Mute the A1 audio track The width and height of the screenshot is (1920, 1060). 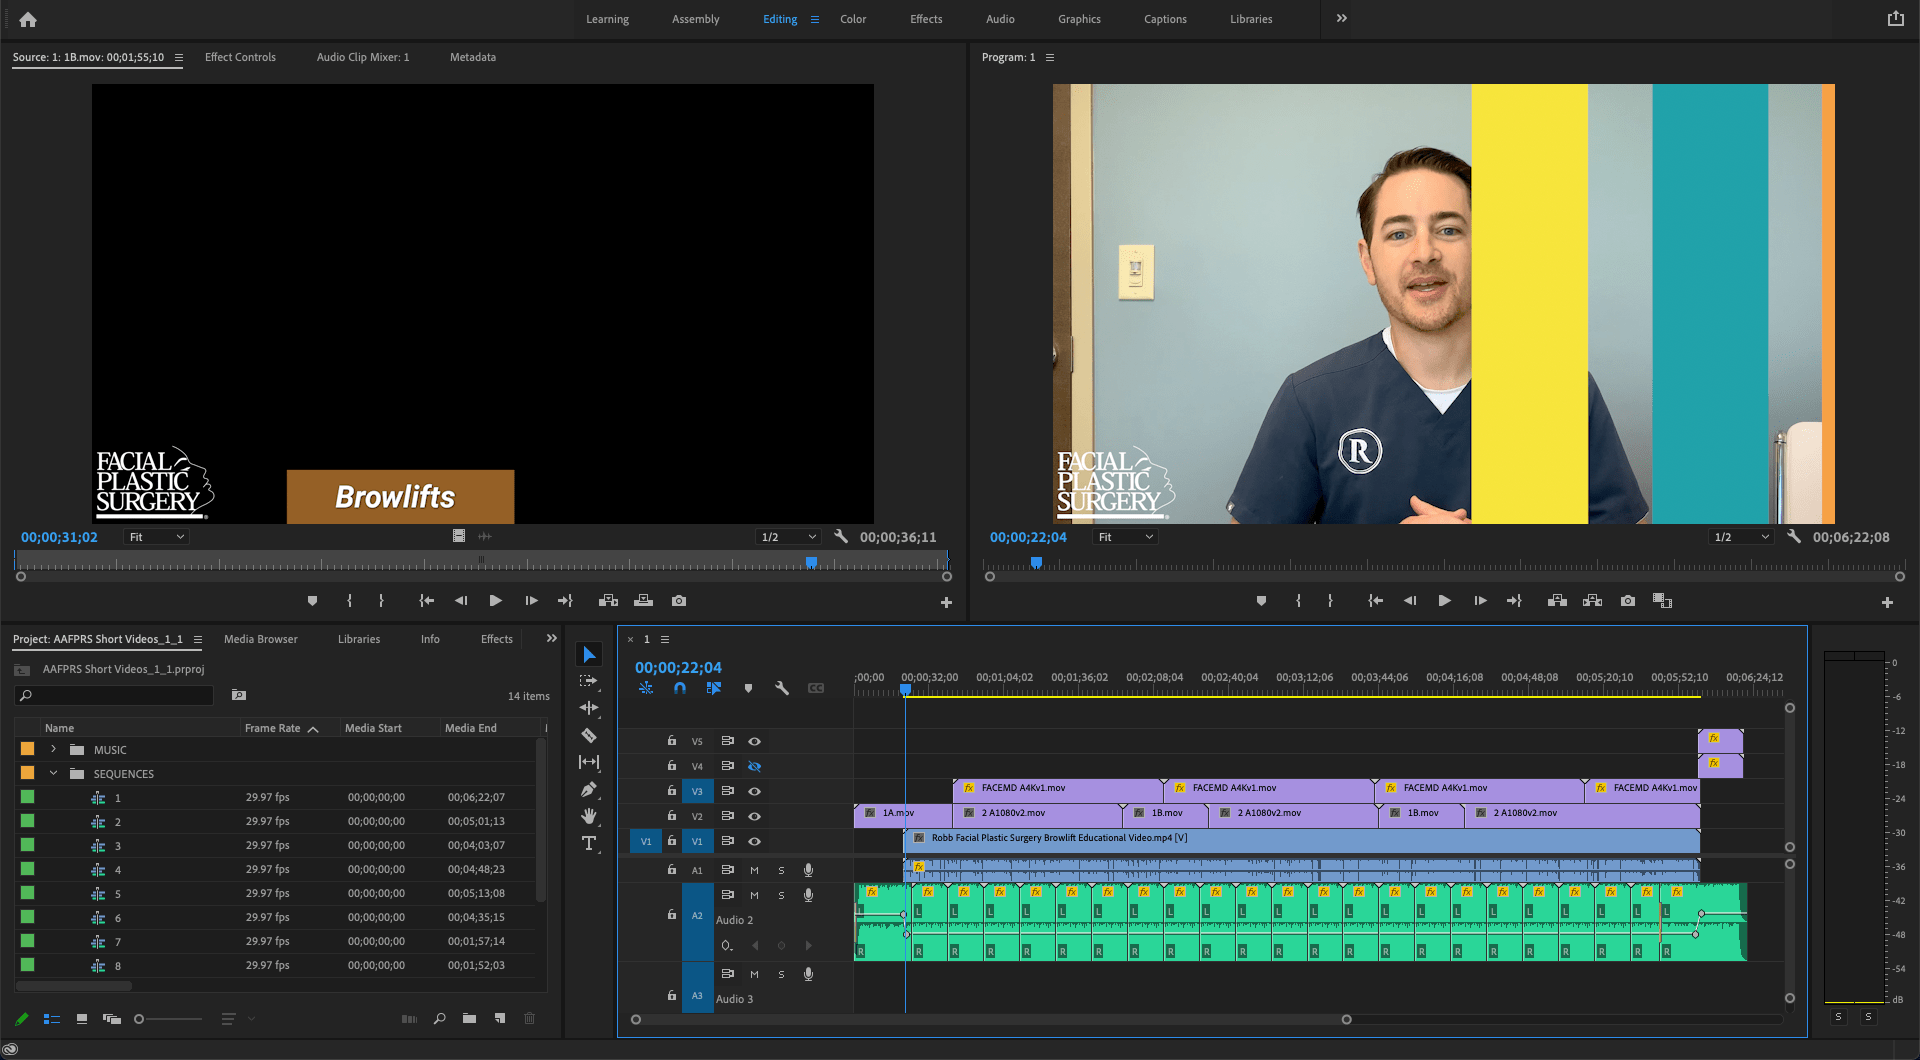coord(754,871)
